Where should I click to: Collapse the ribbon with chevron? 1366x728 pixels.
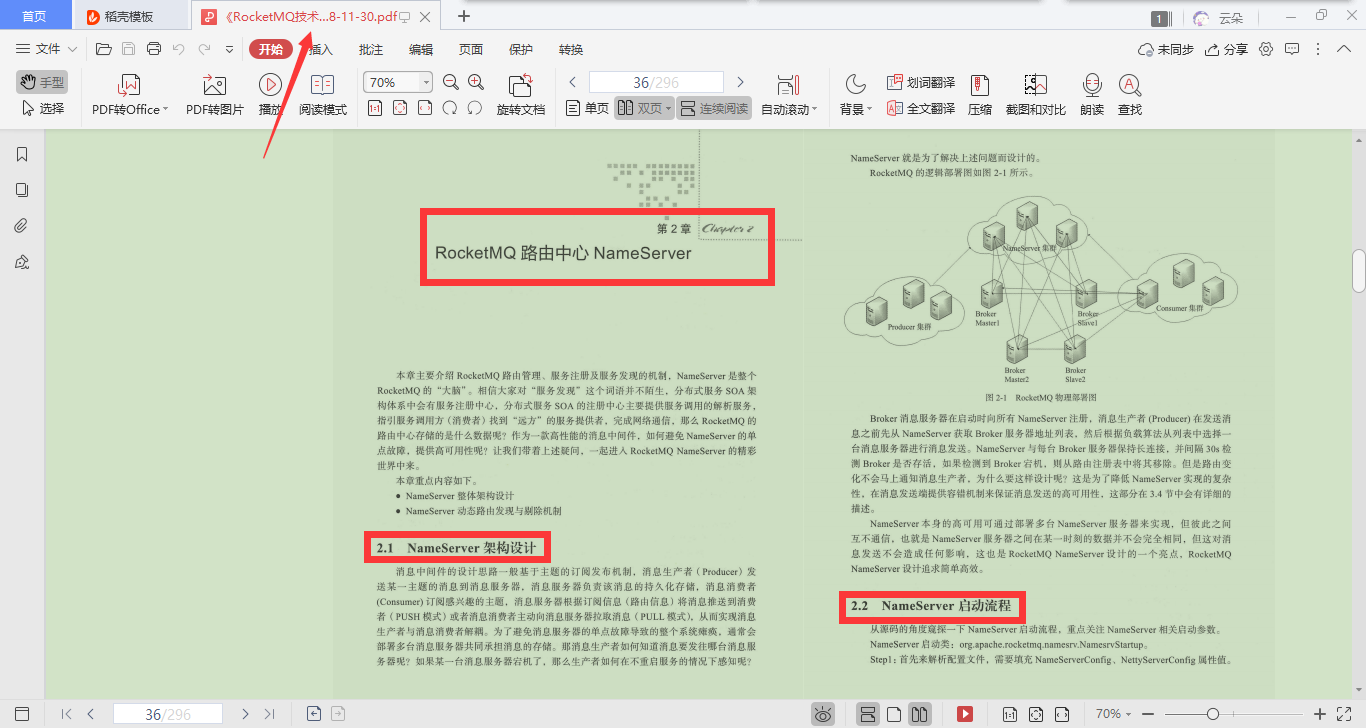pos(1344,49)
